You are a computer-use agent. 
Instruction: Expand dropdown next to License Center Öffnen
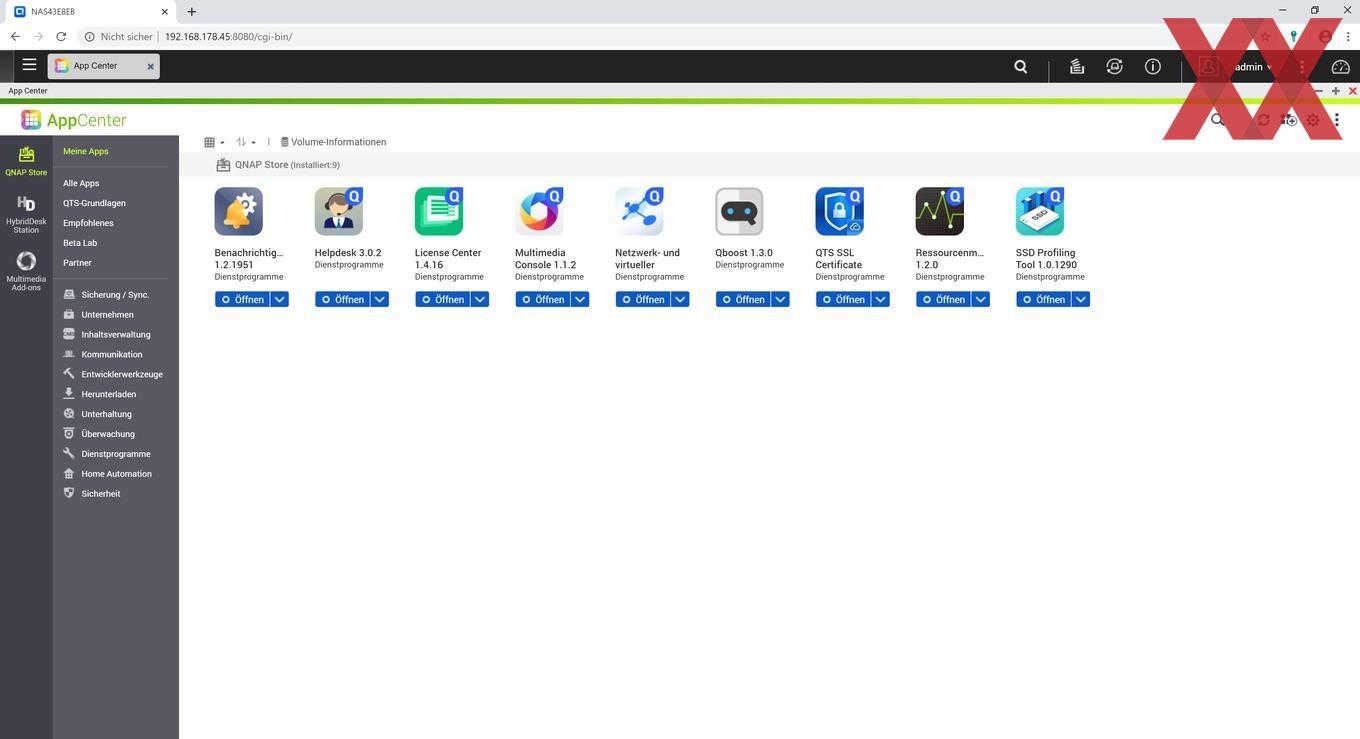(x=480, y=299)
